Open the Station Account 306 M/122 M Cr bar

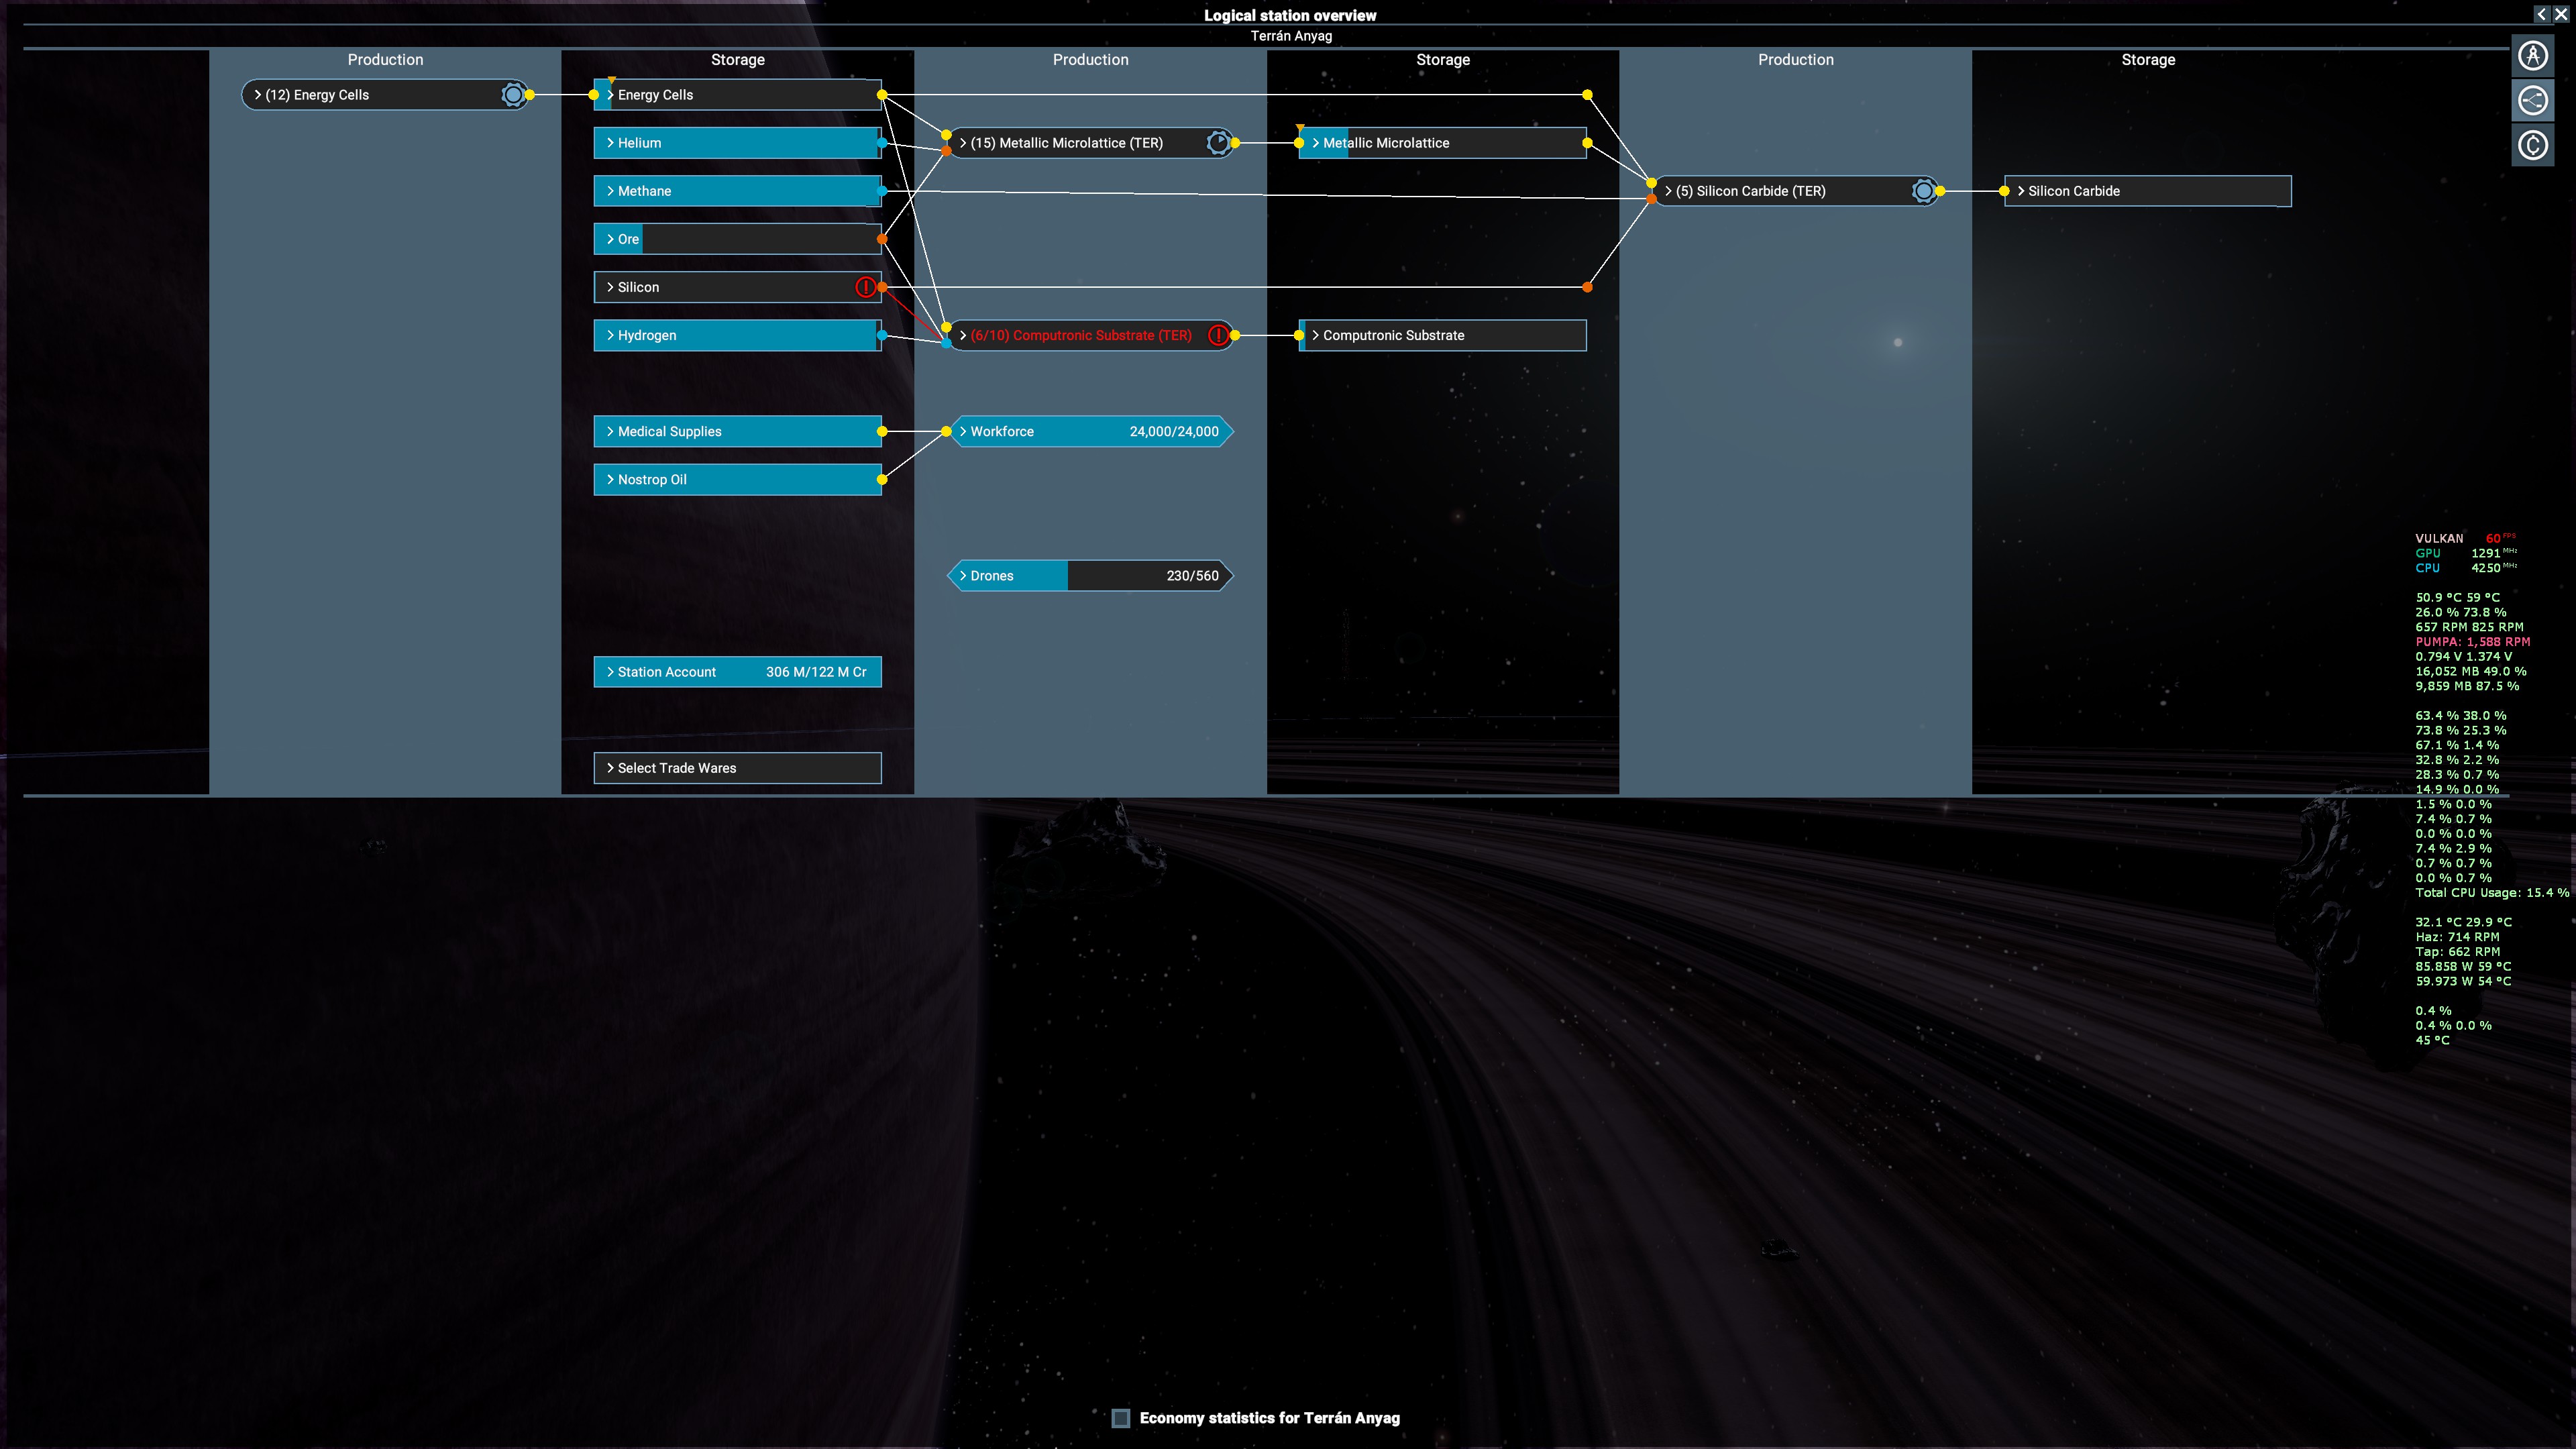pos(737,672)
